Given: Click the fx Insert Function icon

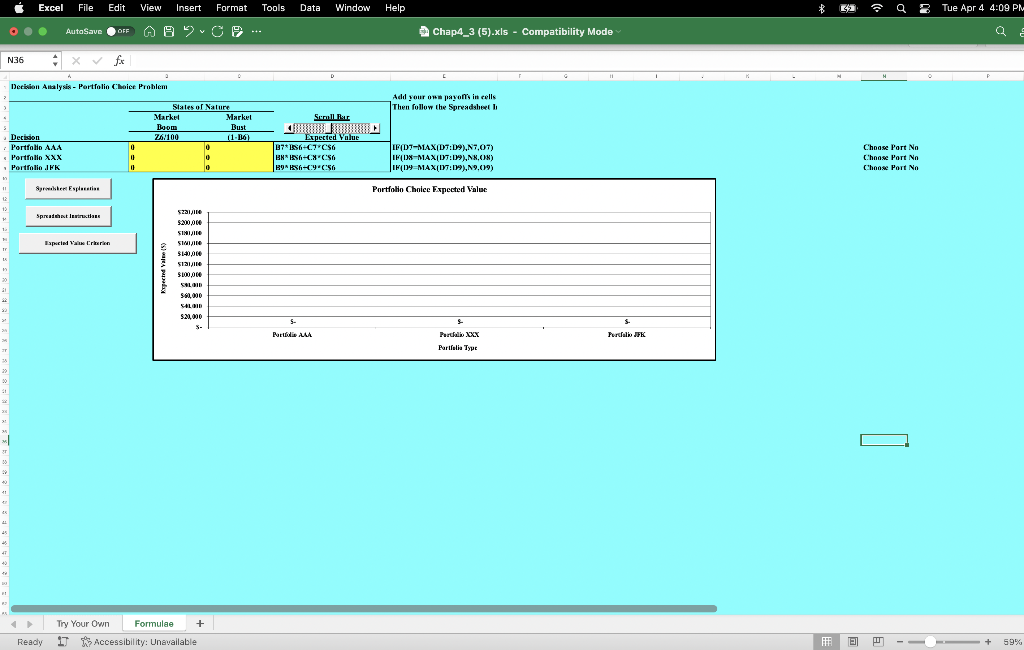Looking at the screenshot, I should click(119, 61).
